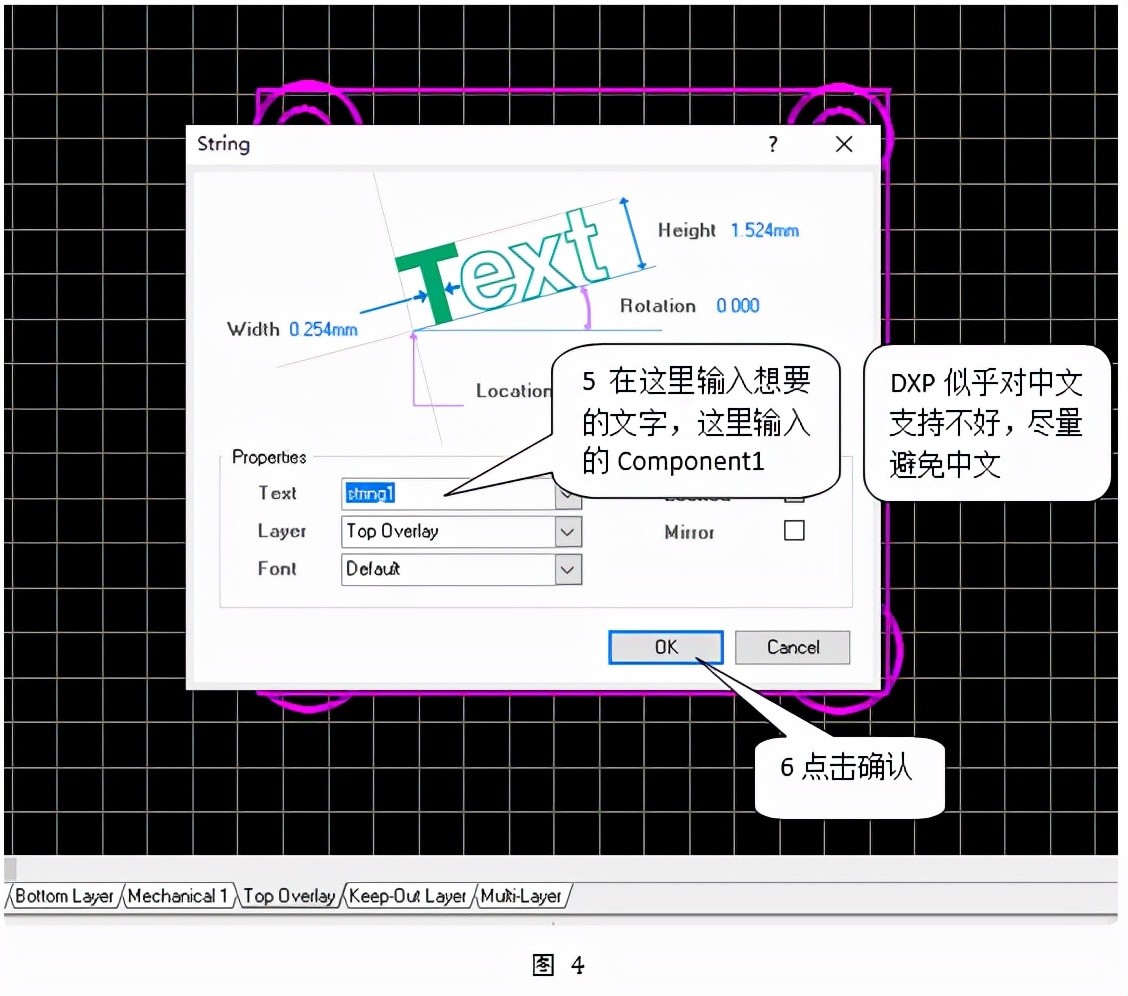Viewport: 1128px width, 996px height.
Task: Select the Mechanical 1 layer tab
Action: point(179,895)
